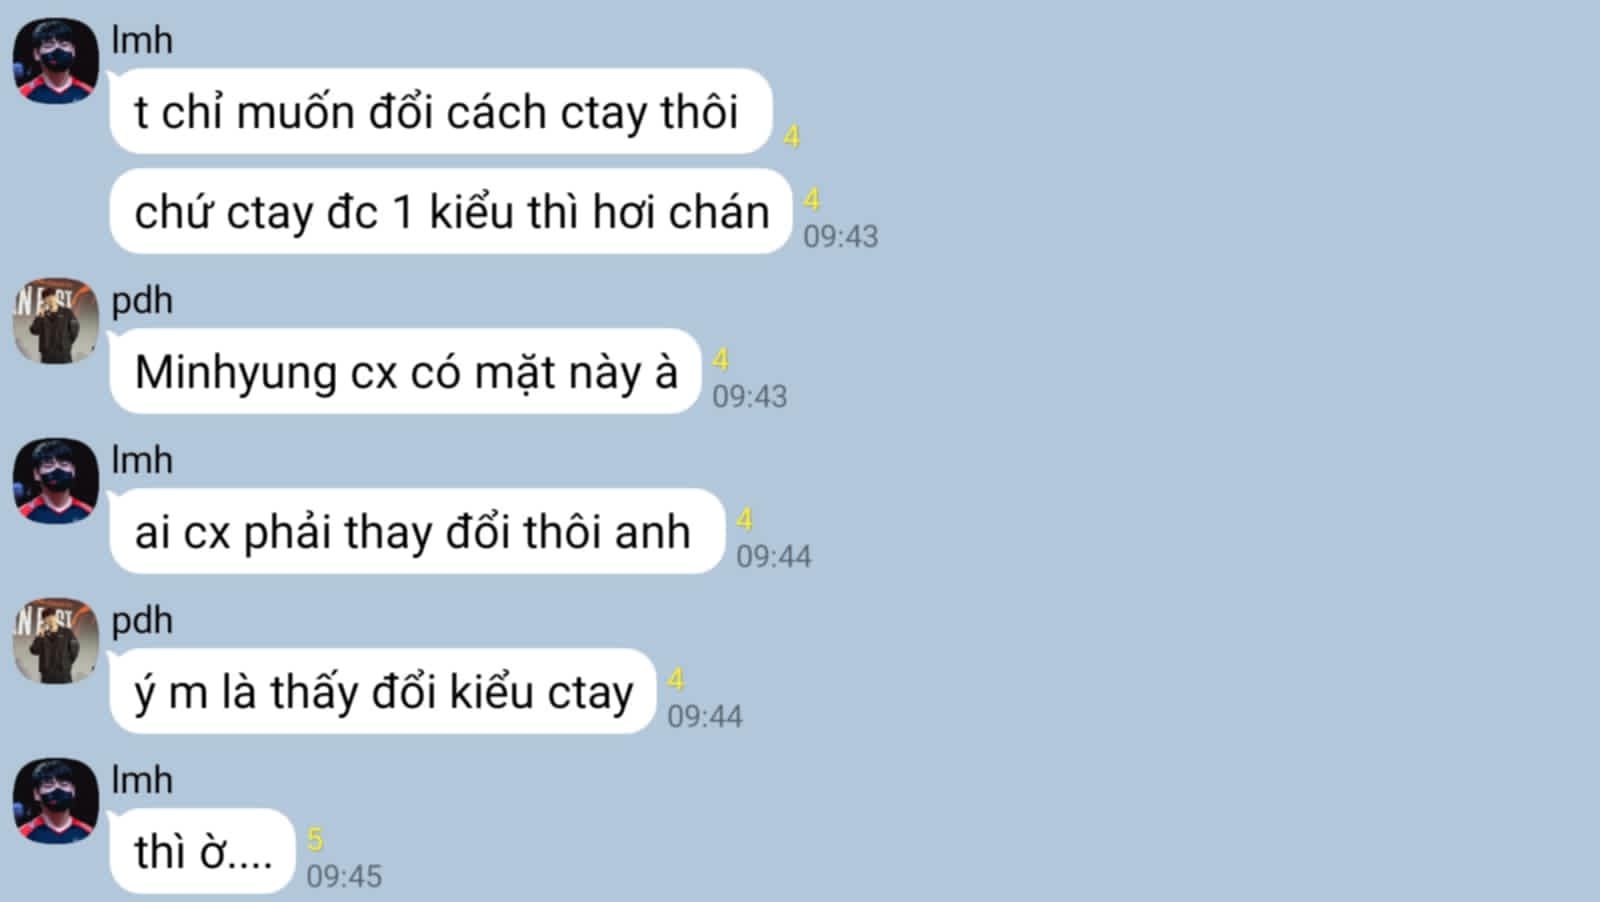
Task: Click the name lmh above "ai cx phải thay đổi"
Action: click(142, 460)
